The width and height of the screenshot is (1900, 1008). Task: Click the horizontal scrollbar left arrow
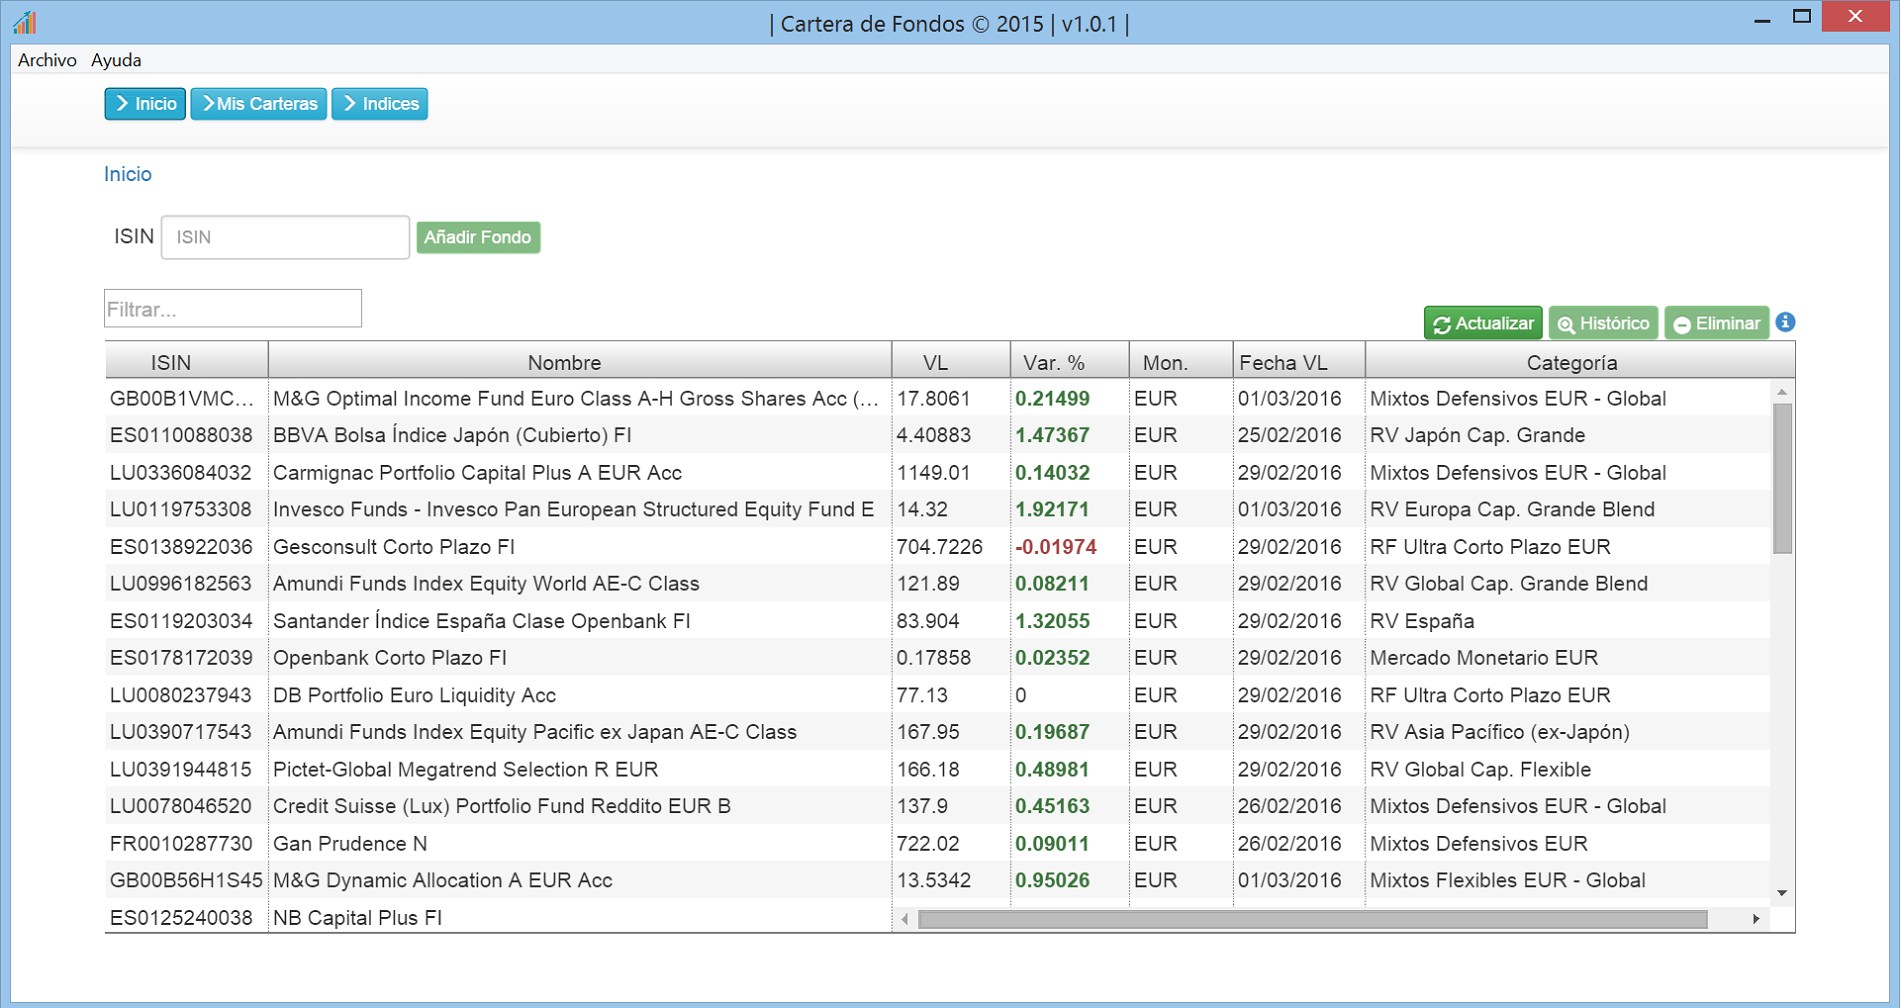click(905, 918)
